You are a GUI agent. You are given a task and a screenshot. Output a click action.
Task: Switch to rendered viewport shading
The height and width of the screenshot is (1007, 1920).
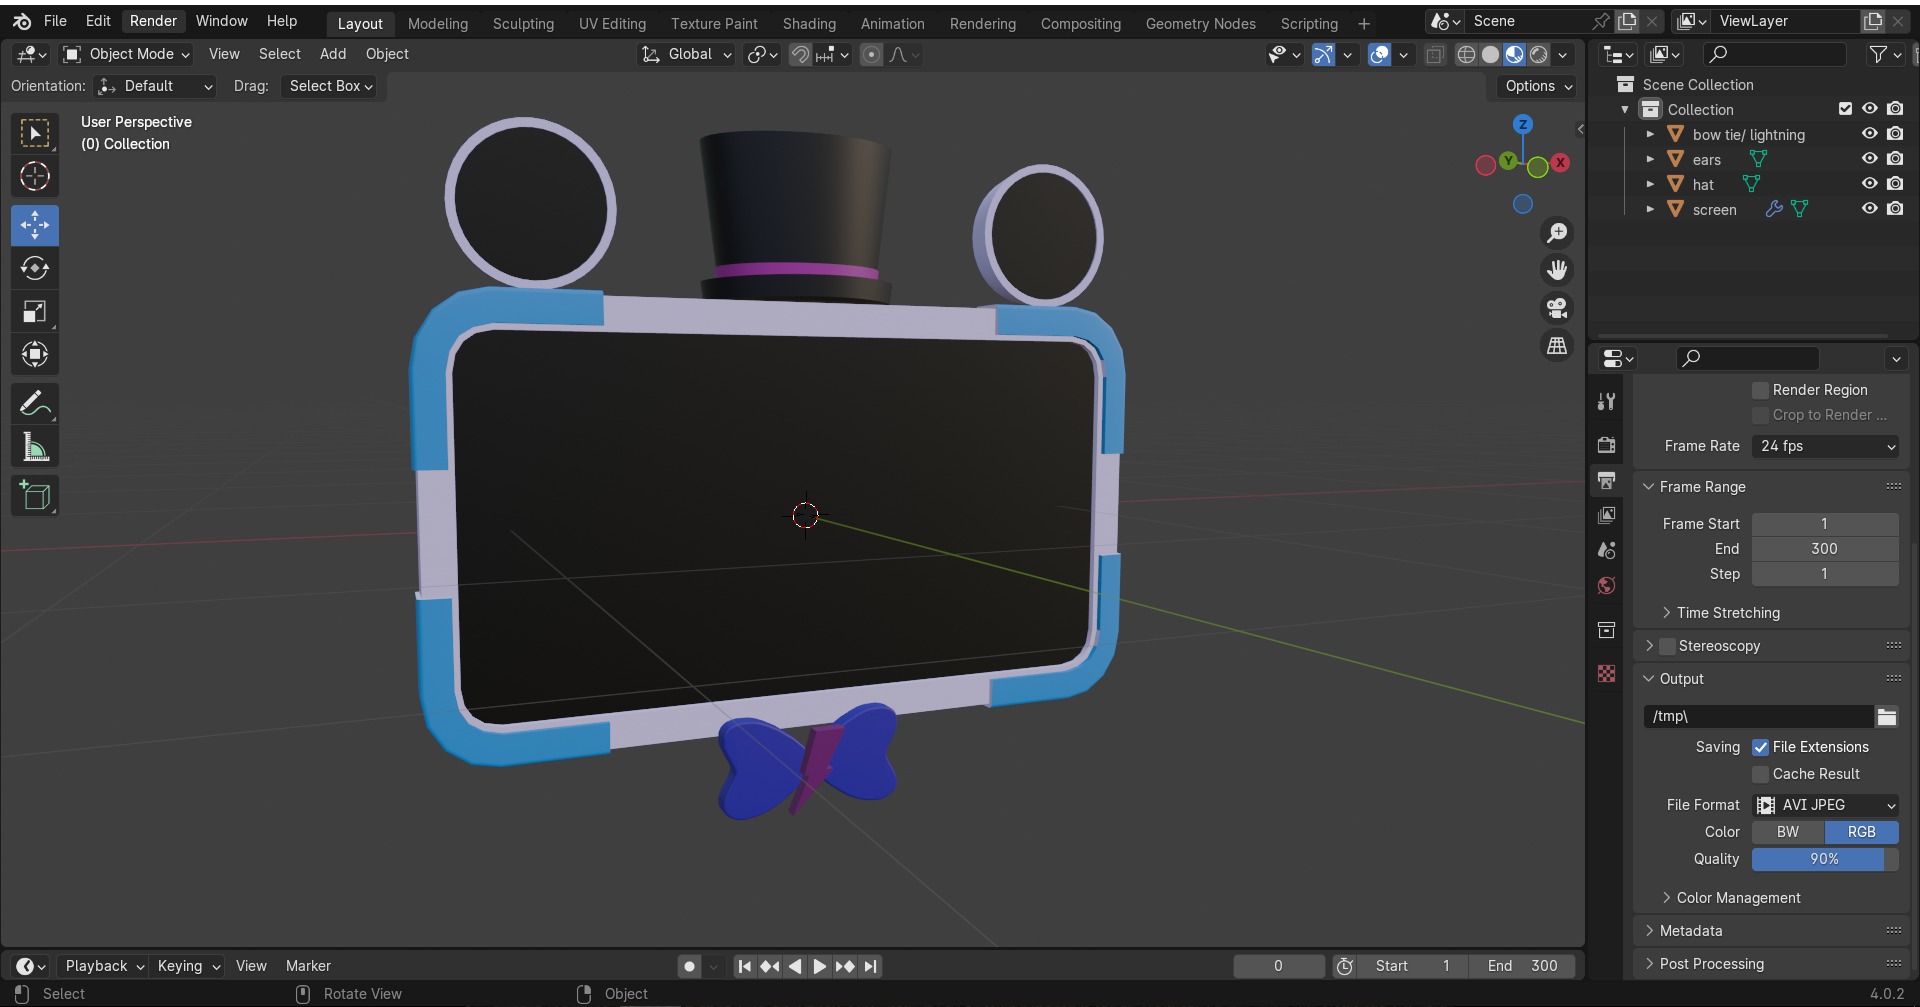pos(1539,55)
